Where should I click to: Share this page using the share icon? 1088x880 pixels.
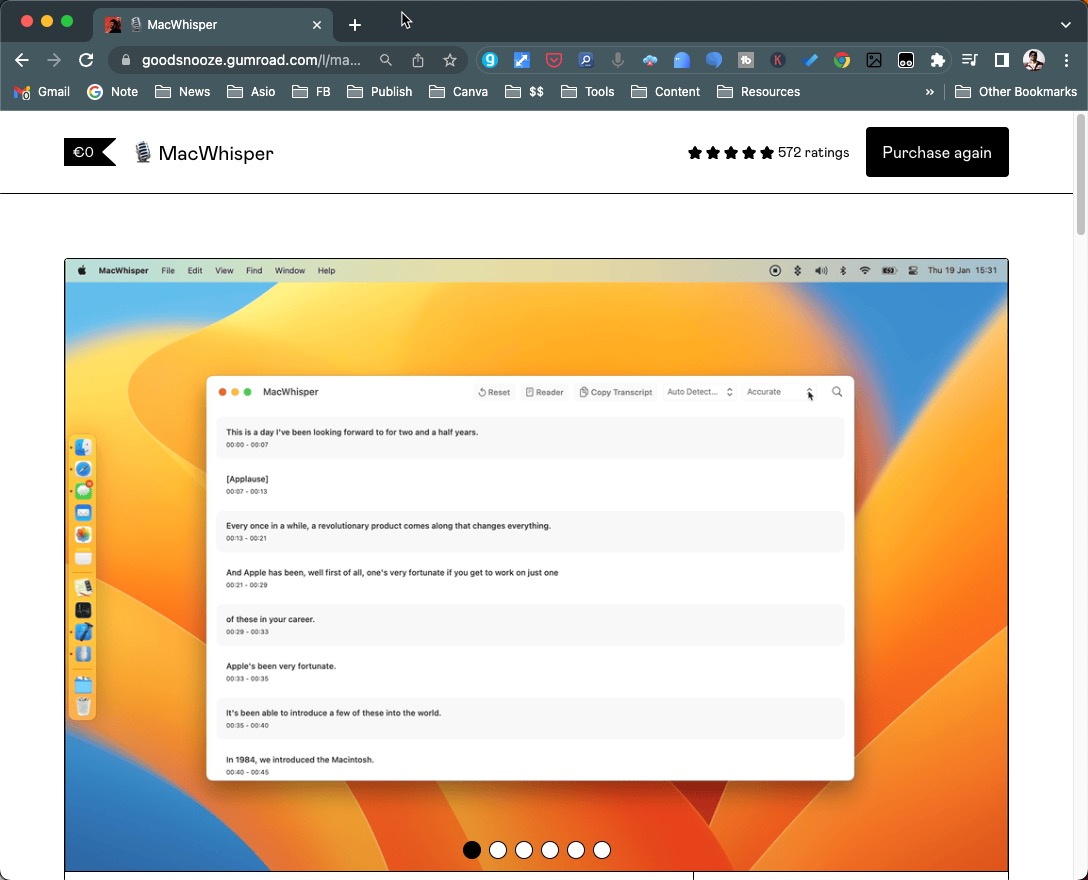tap(418, 60)
